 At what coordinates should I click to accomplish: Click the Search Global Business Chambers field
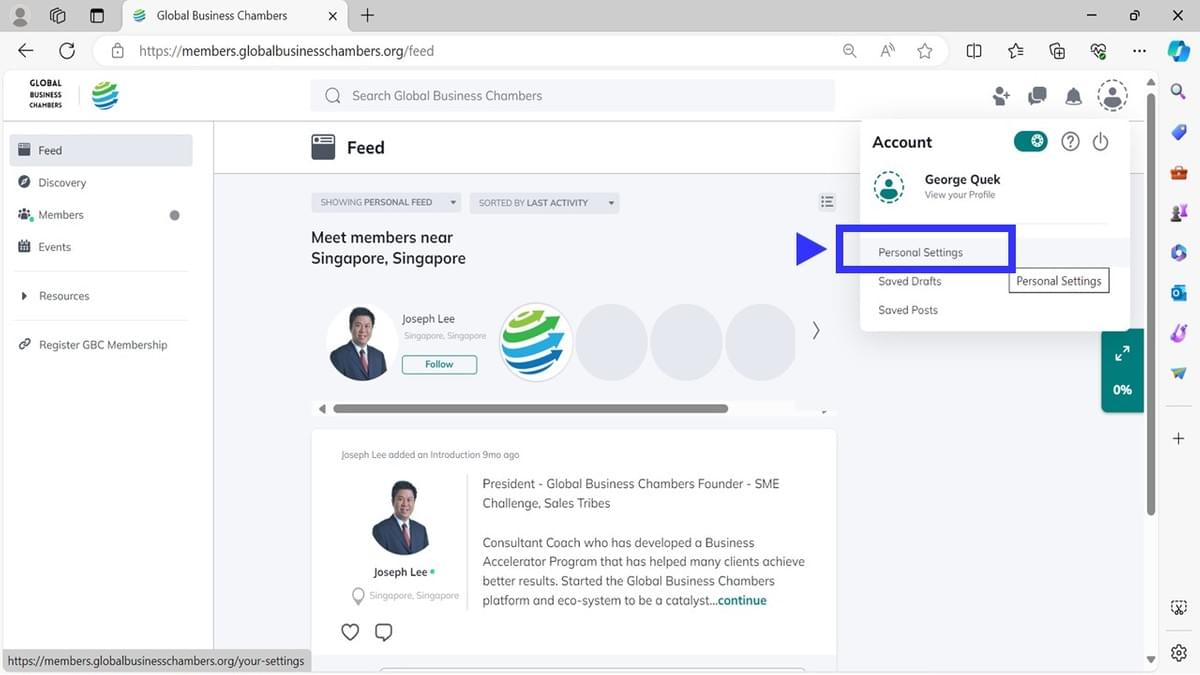[x=572, y=96]
